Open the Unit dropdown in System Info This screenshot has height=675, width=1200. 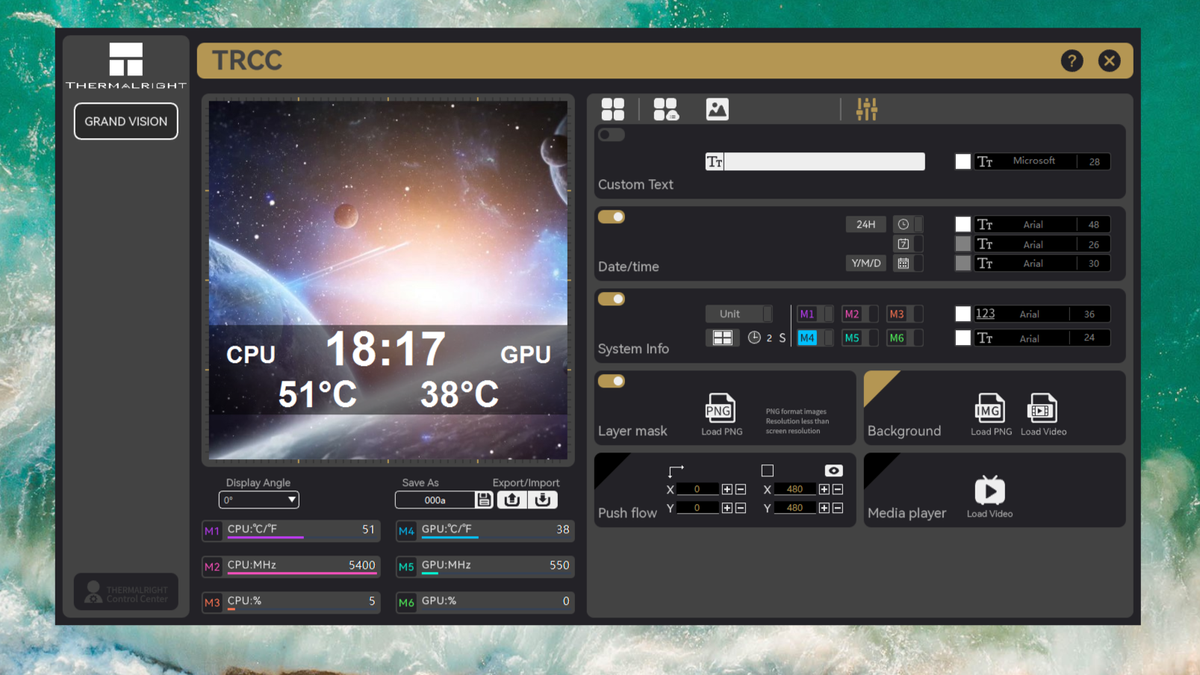pos(738,313)
